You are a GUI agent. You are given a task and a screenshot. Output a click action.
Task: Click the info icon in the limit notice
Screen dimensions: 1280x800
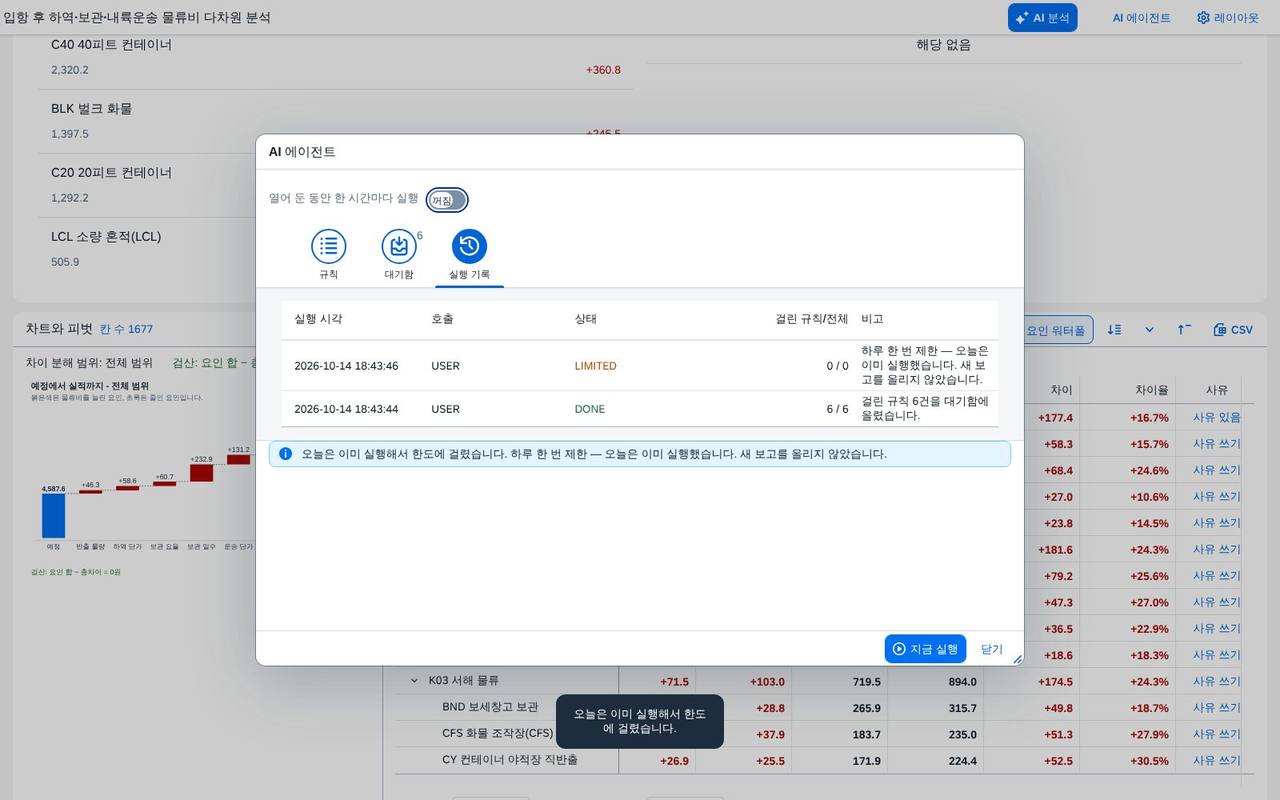click(x=285, y=453)
